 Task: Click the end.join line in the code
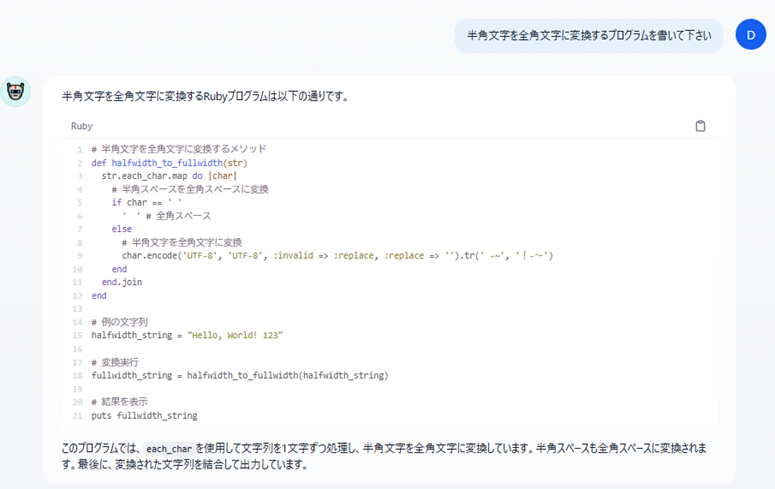pyautogui.click(x=121, y=282)
